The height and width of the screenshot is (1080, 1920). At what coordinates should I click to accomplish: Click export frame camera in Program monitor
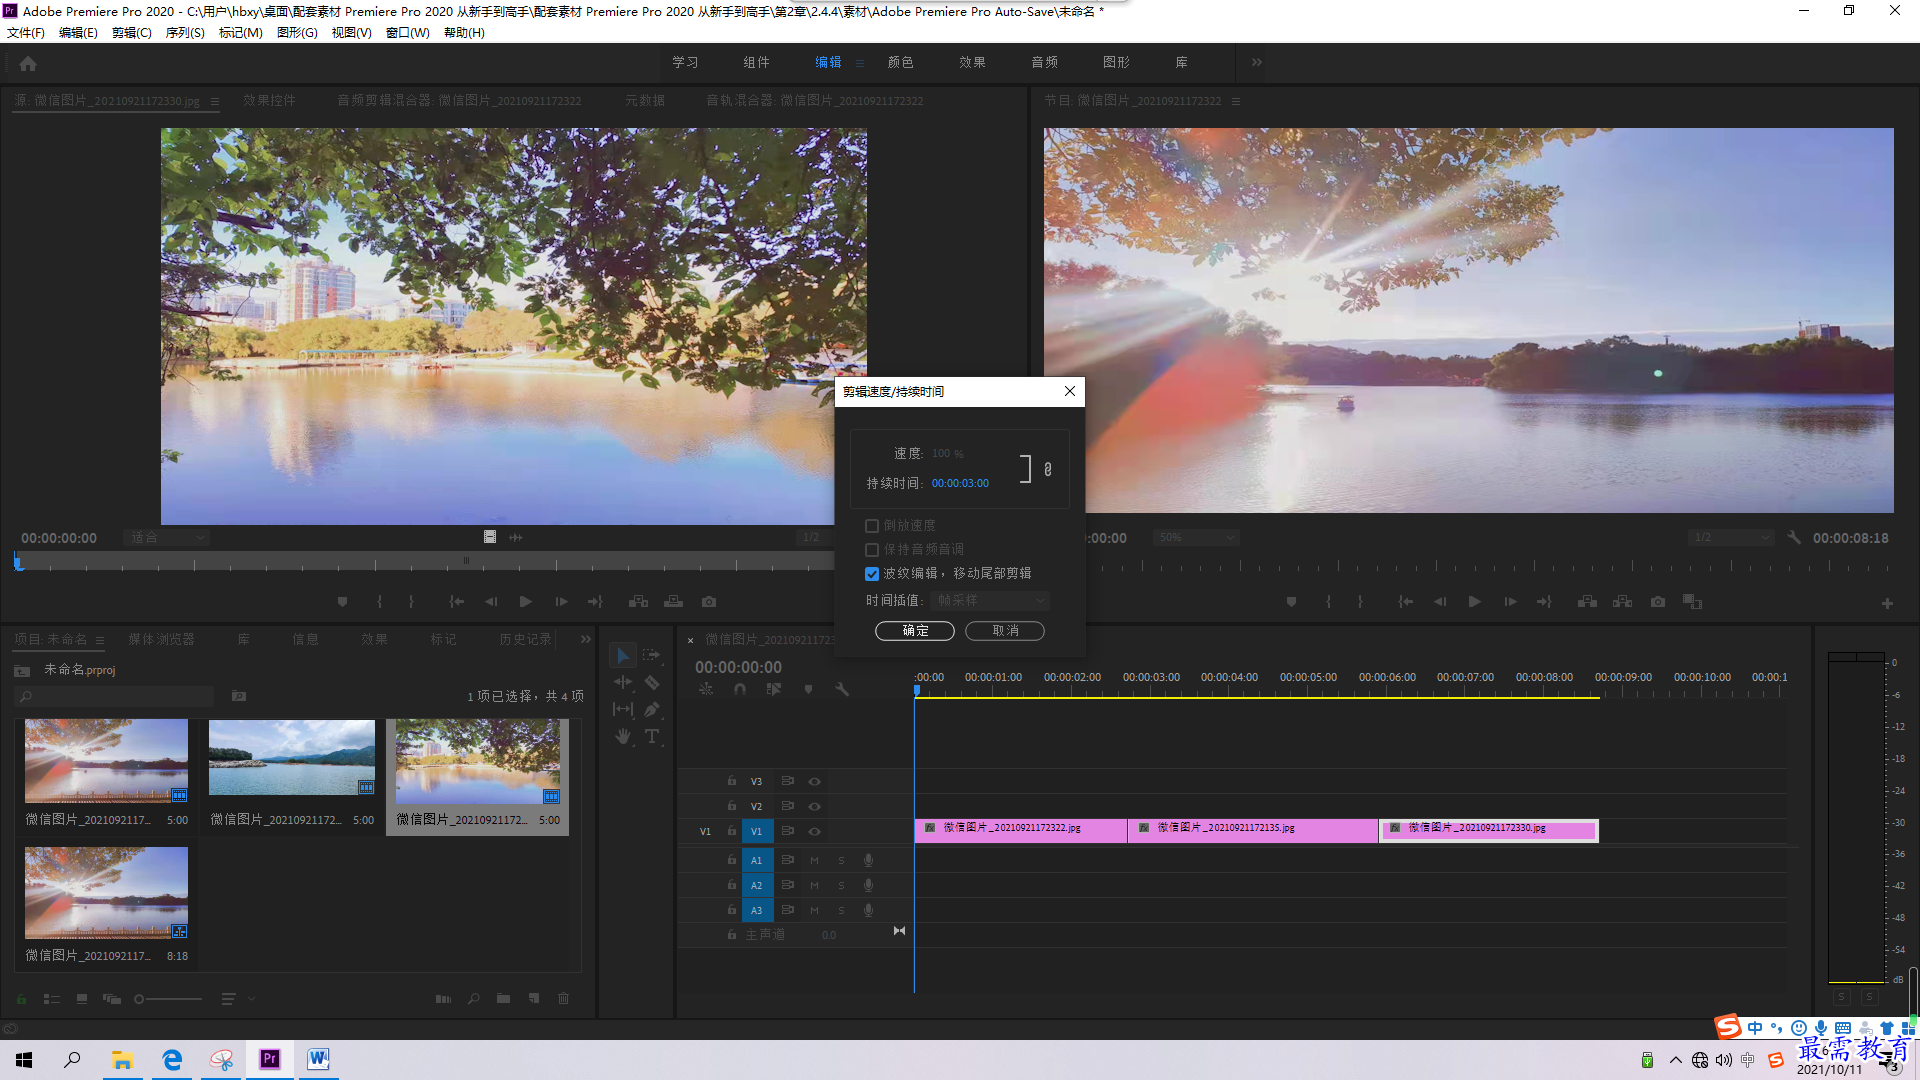[x=1658, y=602]
